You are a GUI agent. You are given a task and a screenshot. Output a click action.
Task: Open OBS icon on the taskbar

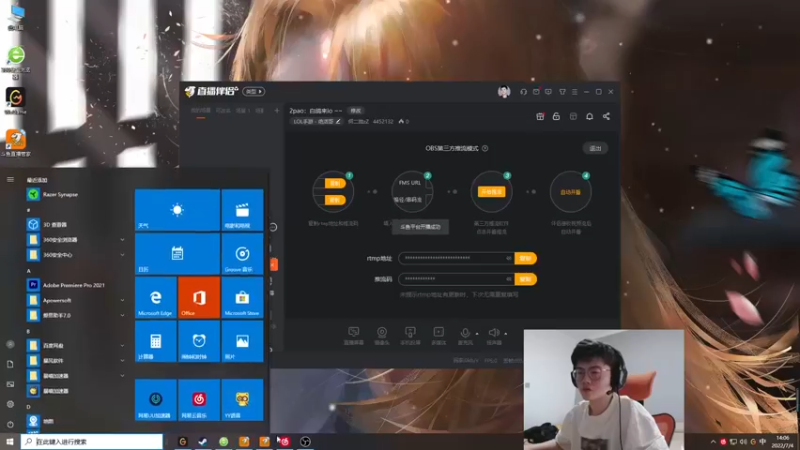305,442
